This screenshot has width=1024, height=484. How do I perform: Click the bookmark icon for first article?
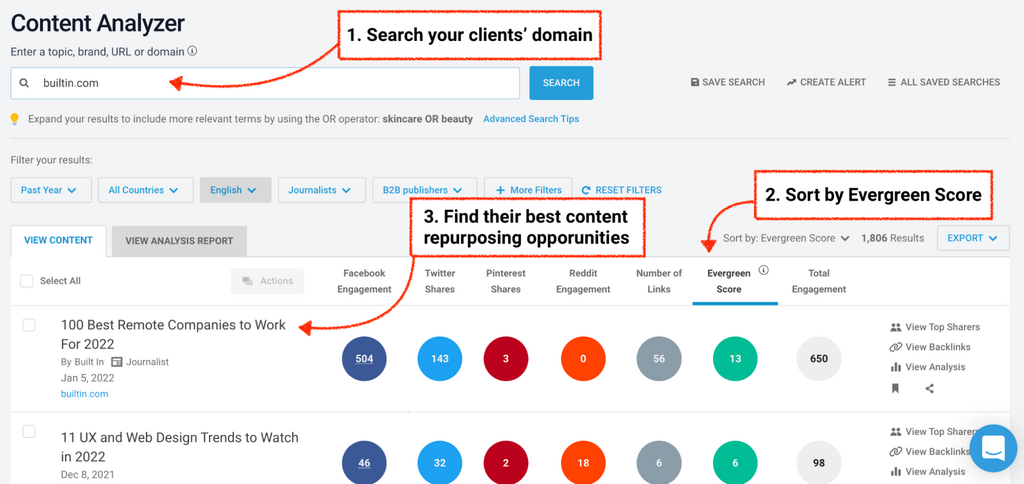click(x=895, y=389)
